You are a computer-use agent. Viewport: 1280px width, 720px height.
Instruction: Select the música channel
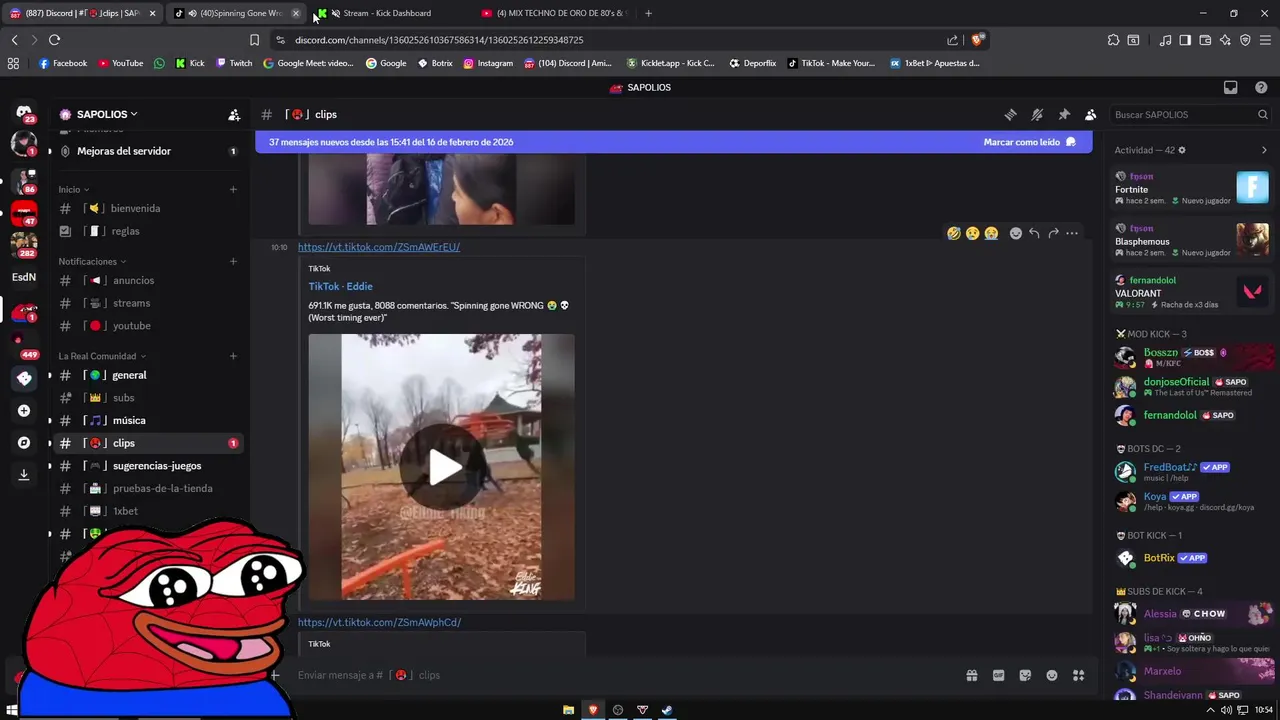(148, 420)
